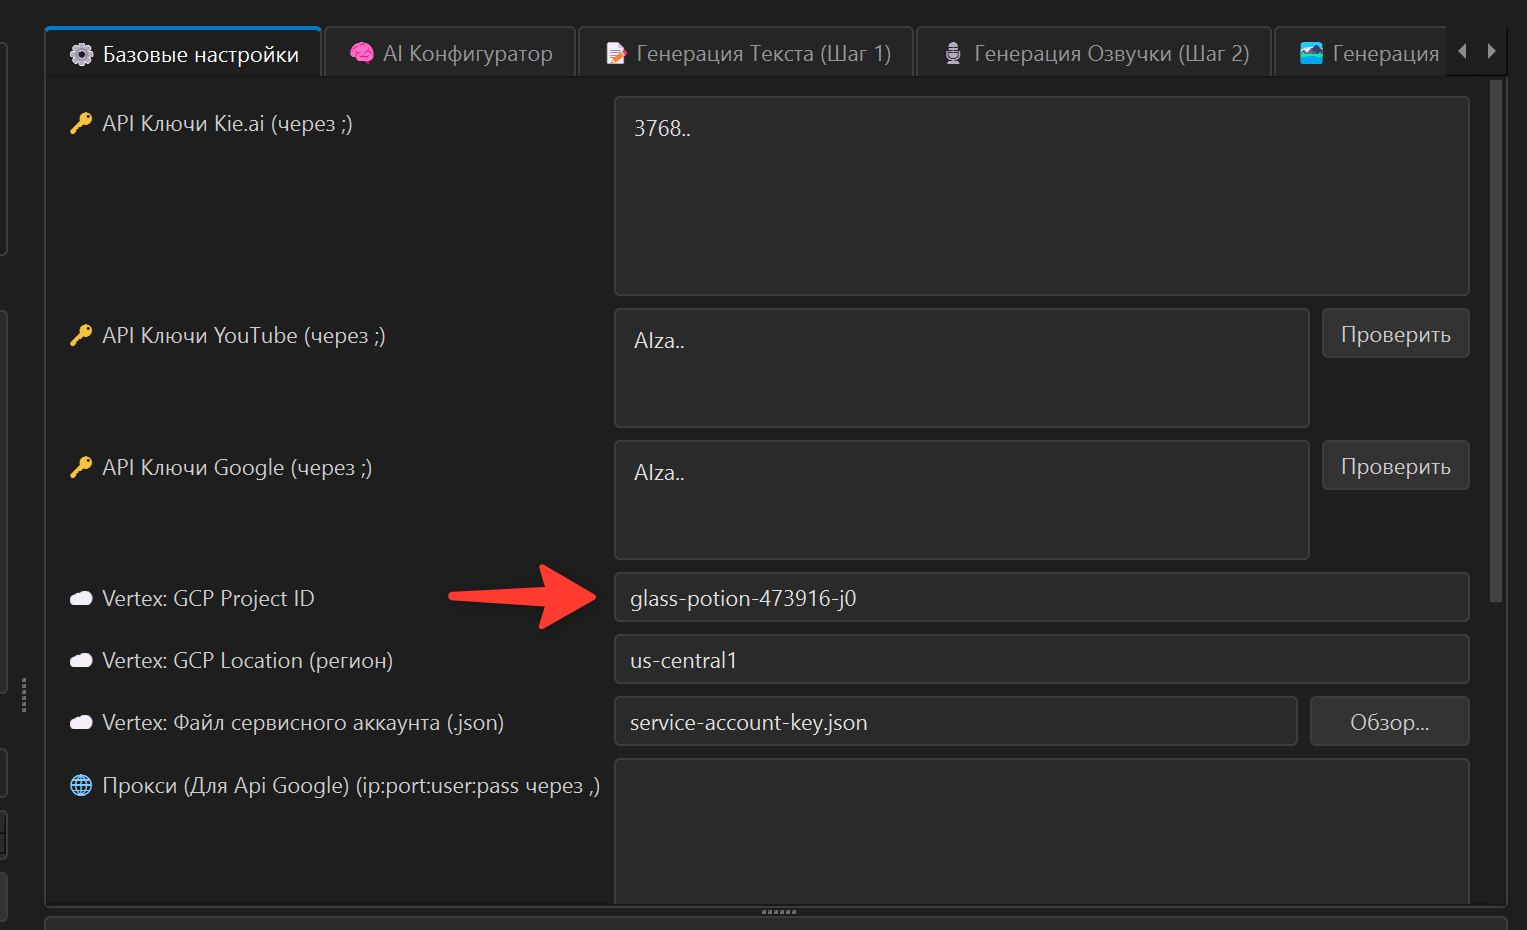Click the vertical scrollbar of settings panel

click(x=1496, y=340)
